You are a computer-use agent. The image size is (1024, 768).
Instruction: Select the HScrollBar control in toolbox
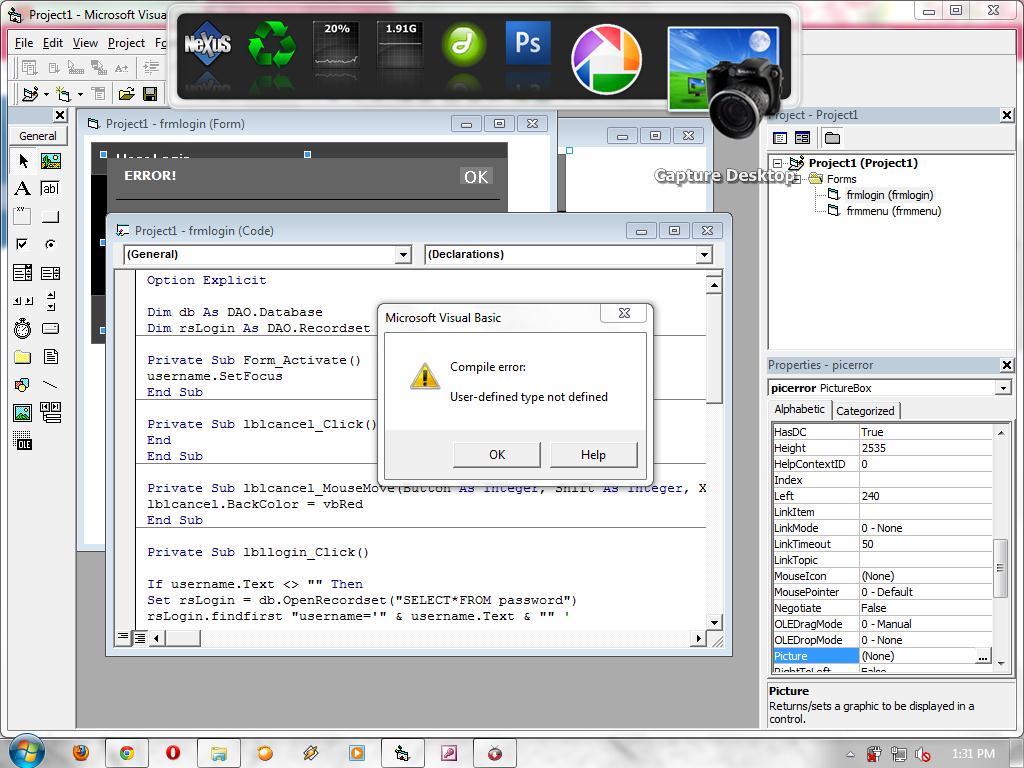(x=23, y=300)
